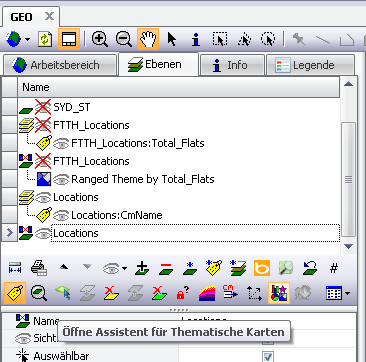The image size is (366, 362).
Task: Choose the rectangle selection tool
Action: pyautogui.click(x=220, y=39)
